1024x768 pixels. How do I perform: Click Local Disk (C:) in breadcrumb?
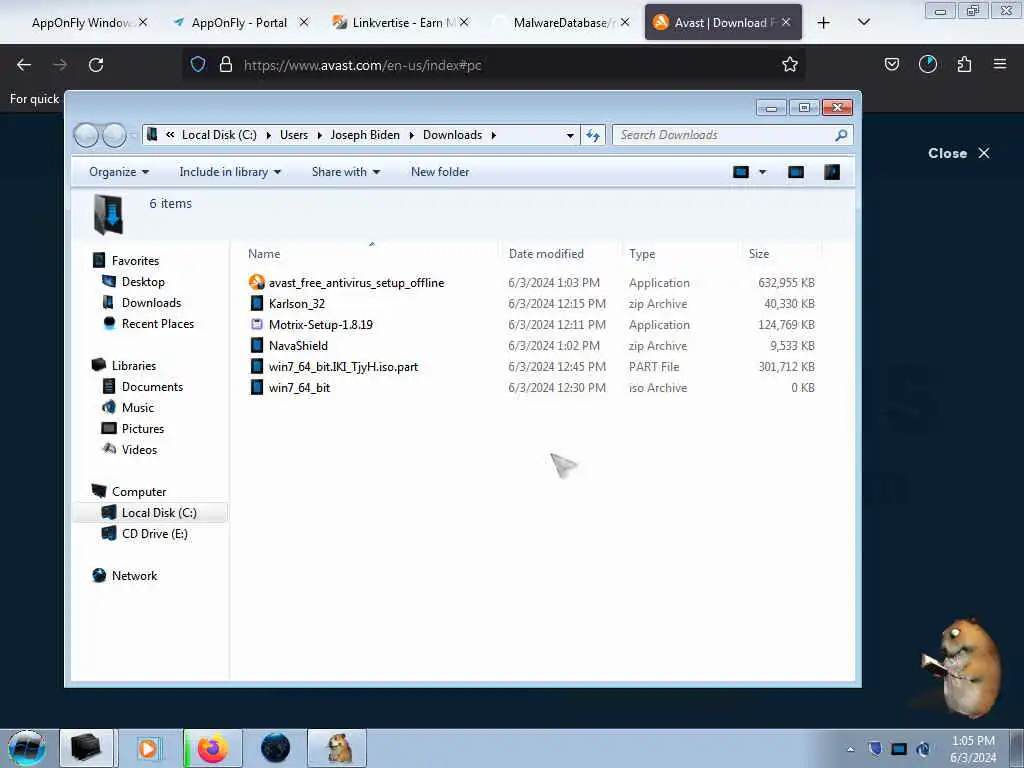coord(219,135)
